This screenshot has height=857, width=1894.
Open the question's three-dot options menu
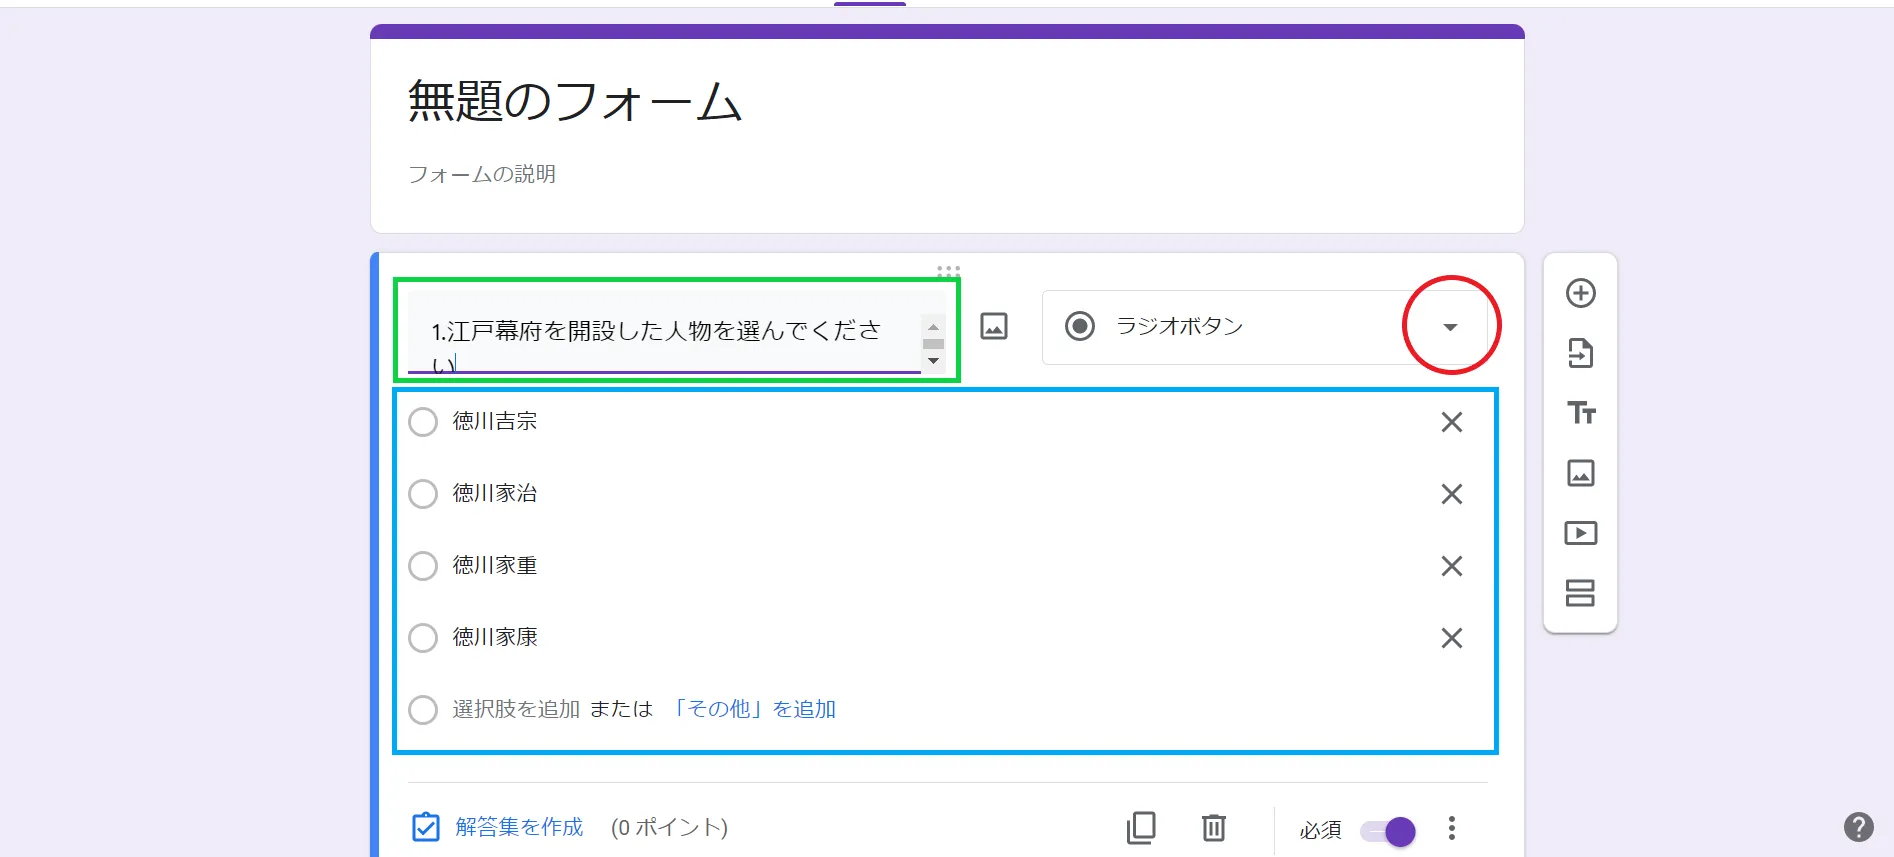point(1451,828)
